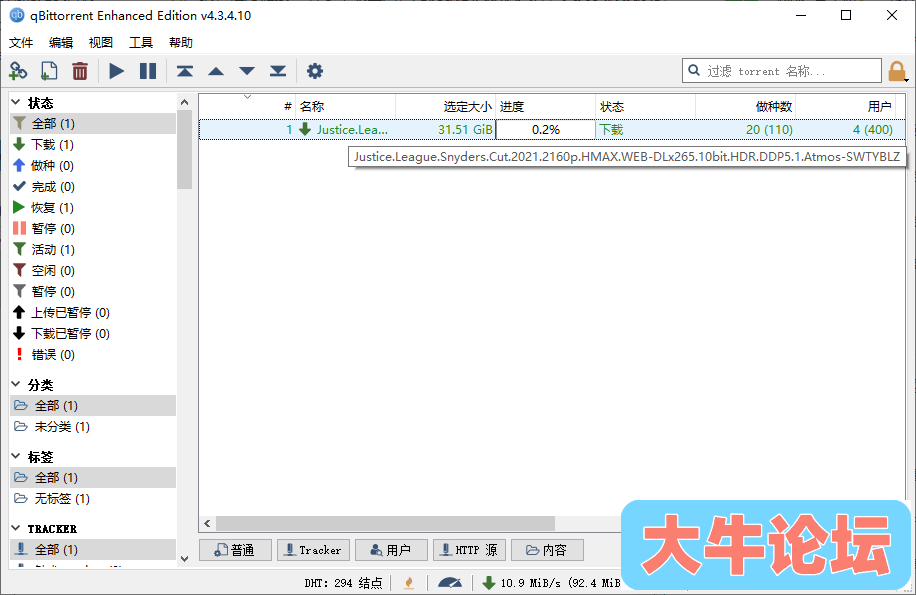Pause torrent with the pause toolbar icon

point(148,71)
